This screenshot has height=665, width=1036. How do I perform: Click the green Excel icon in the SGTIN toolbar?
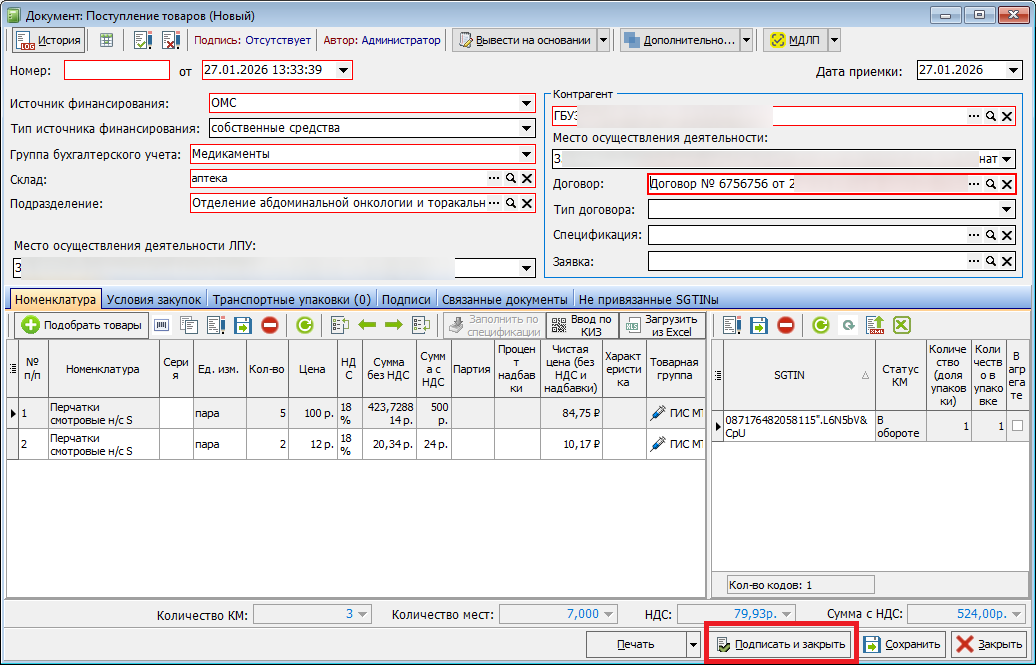click(x=902, y=325)
